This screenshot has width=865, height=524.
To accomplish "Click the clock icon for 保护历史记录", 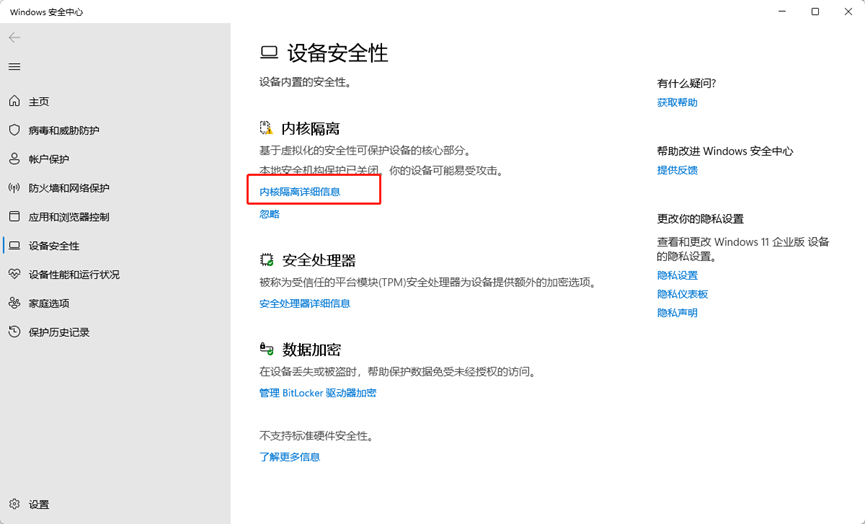I will pyautogui.click(x=14, y=331).
